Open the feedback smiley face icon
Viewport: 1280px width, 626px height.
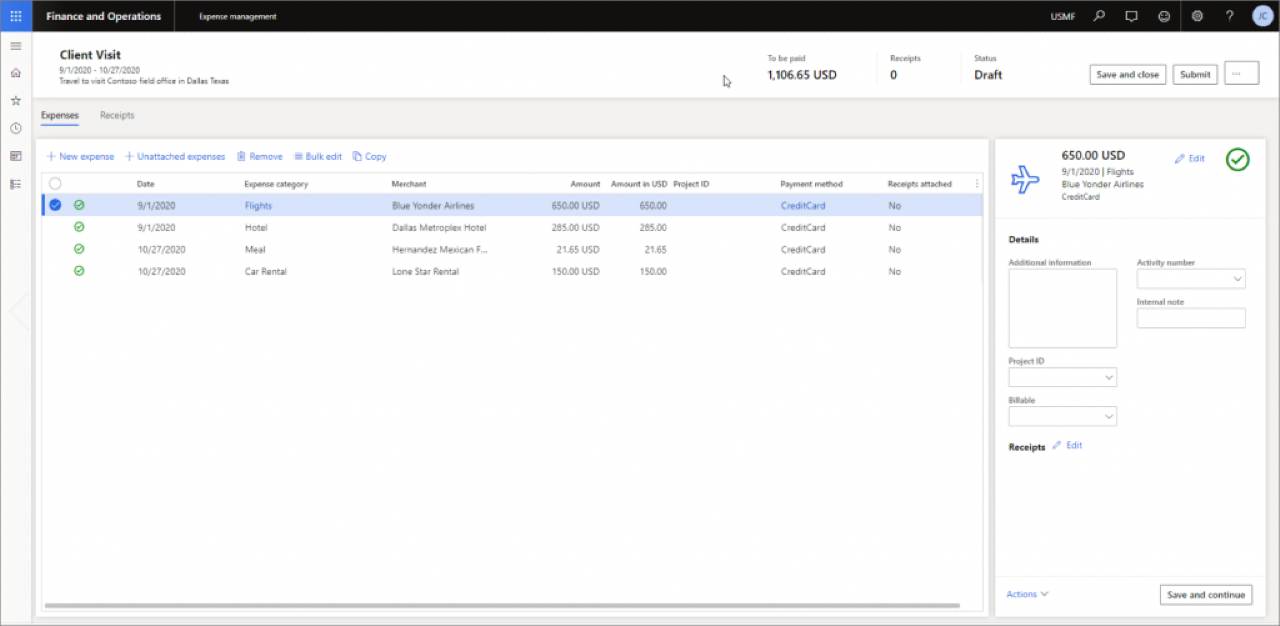click(1163, 16)
